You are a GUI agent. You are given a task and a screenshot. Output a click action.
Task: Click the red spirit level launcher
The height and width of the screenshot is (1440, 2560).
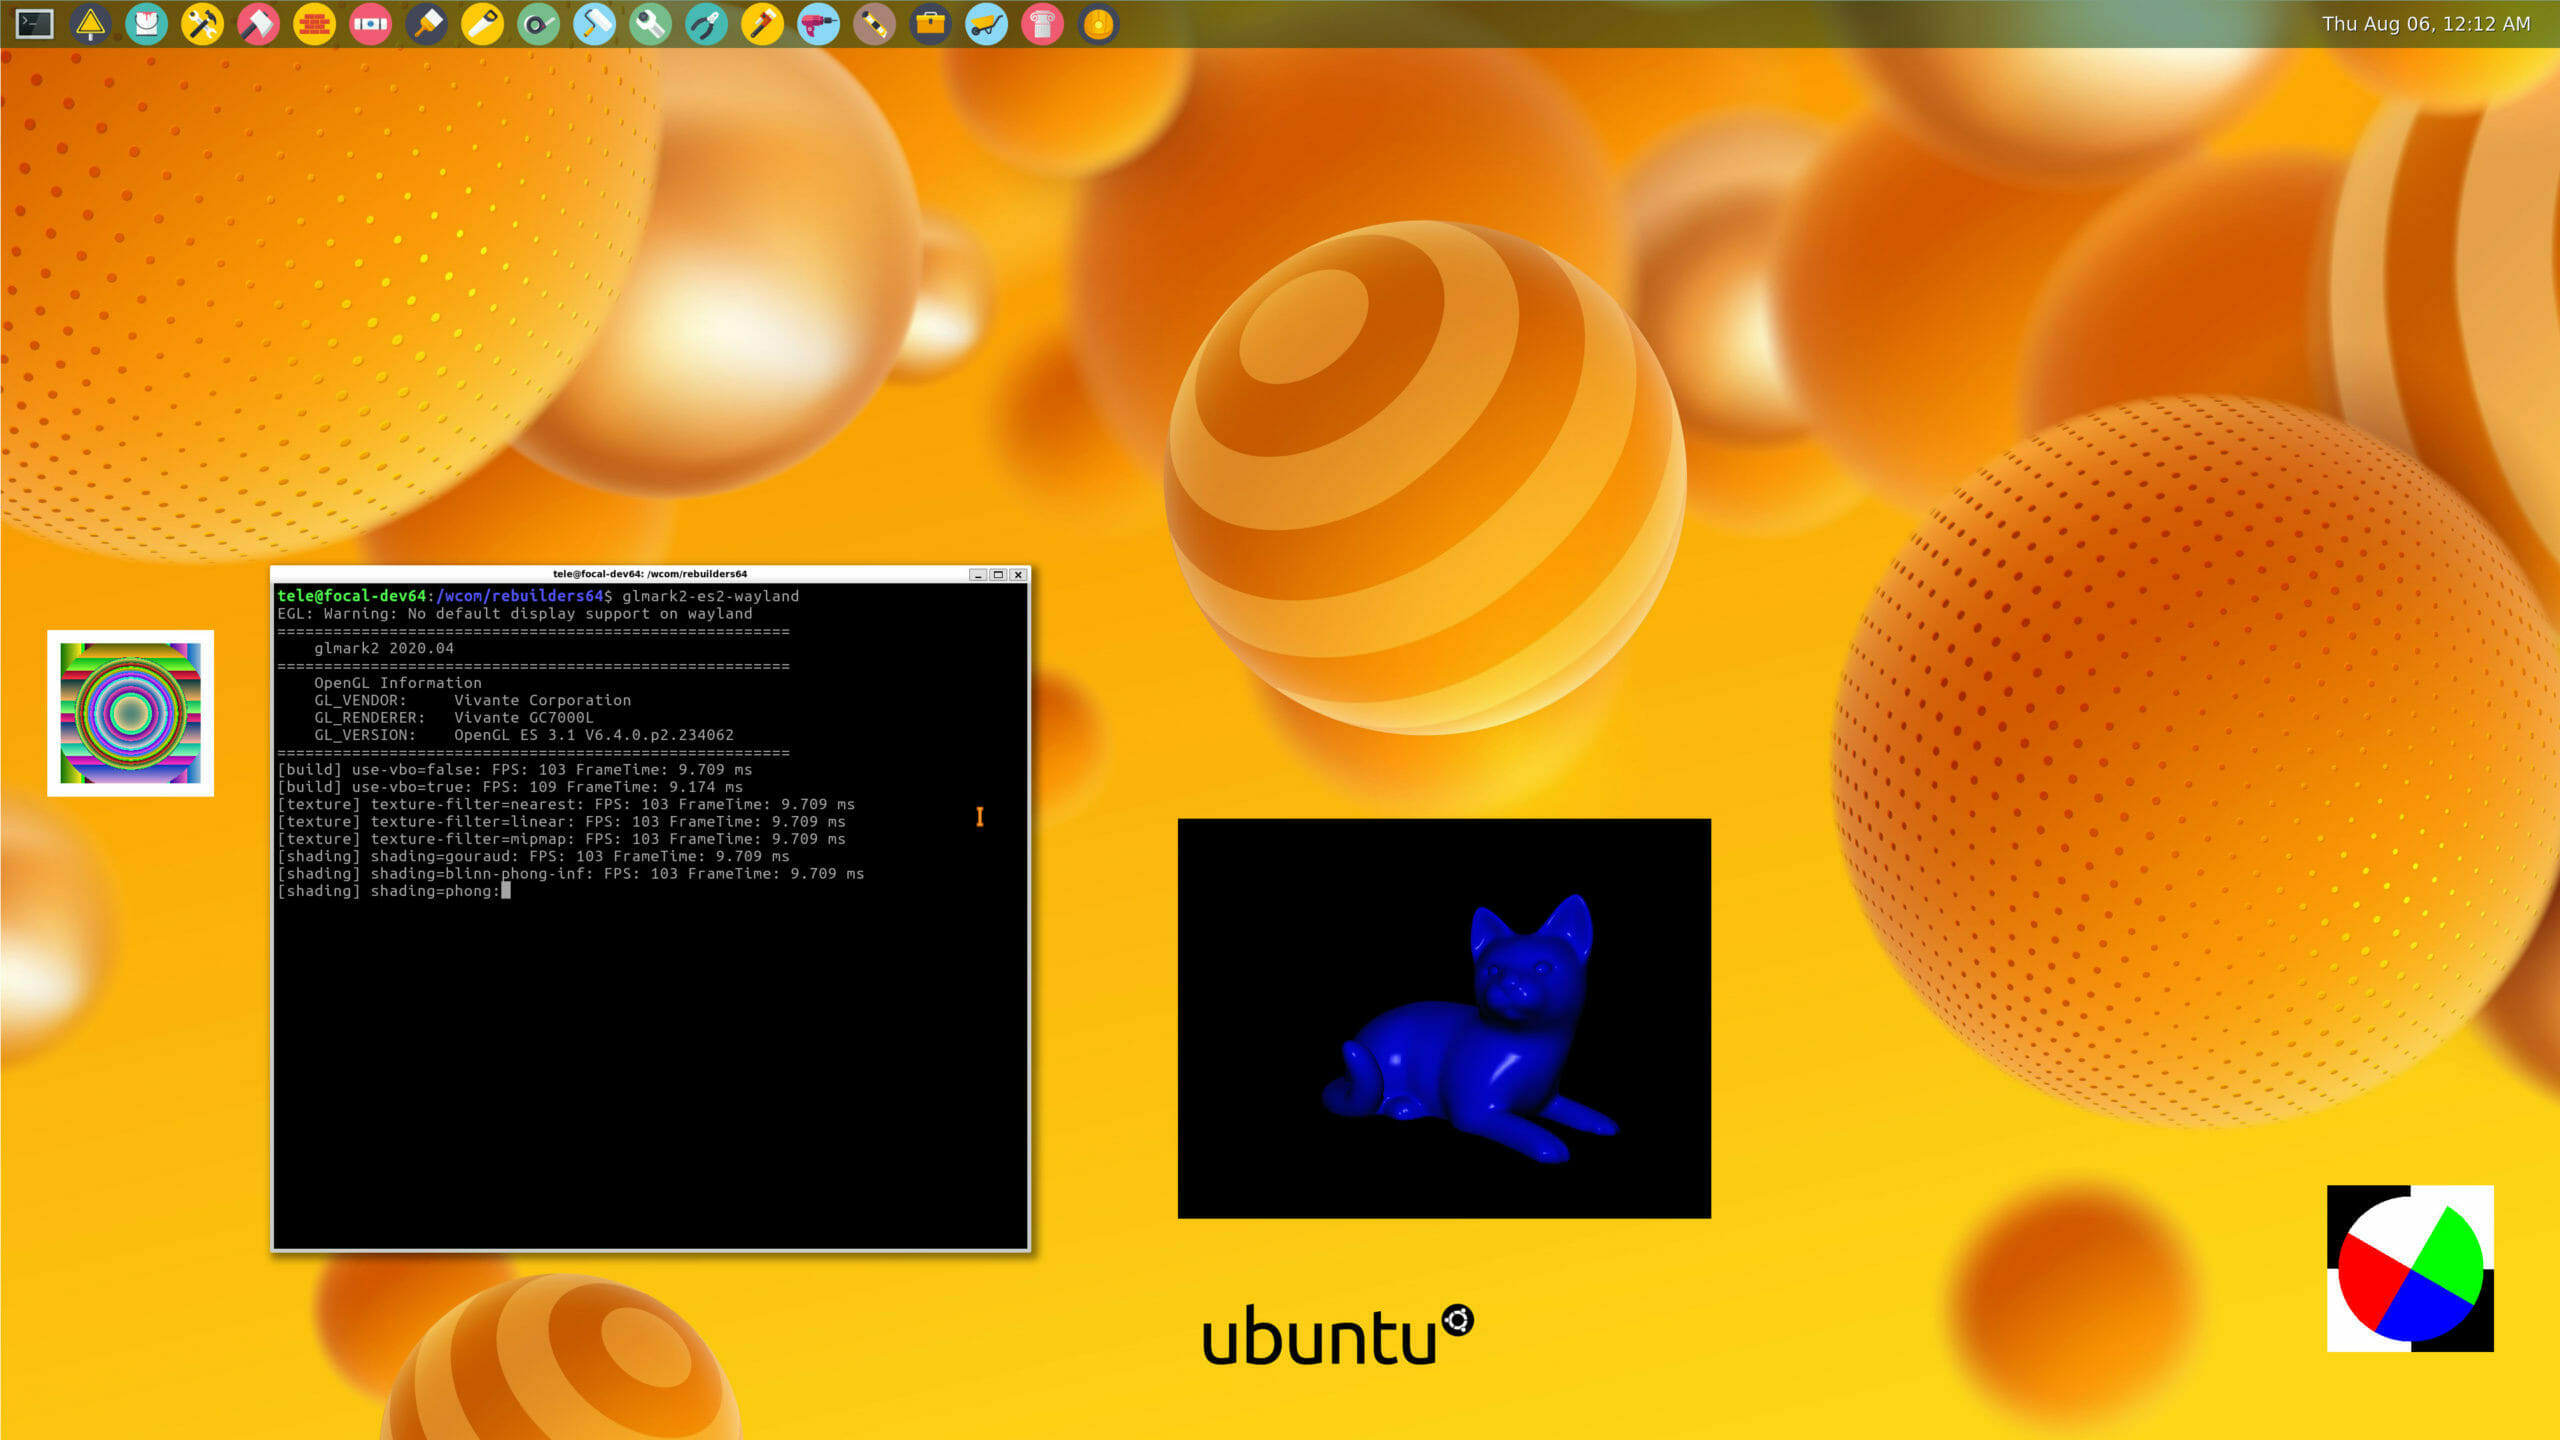370,24
